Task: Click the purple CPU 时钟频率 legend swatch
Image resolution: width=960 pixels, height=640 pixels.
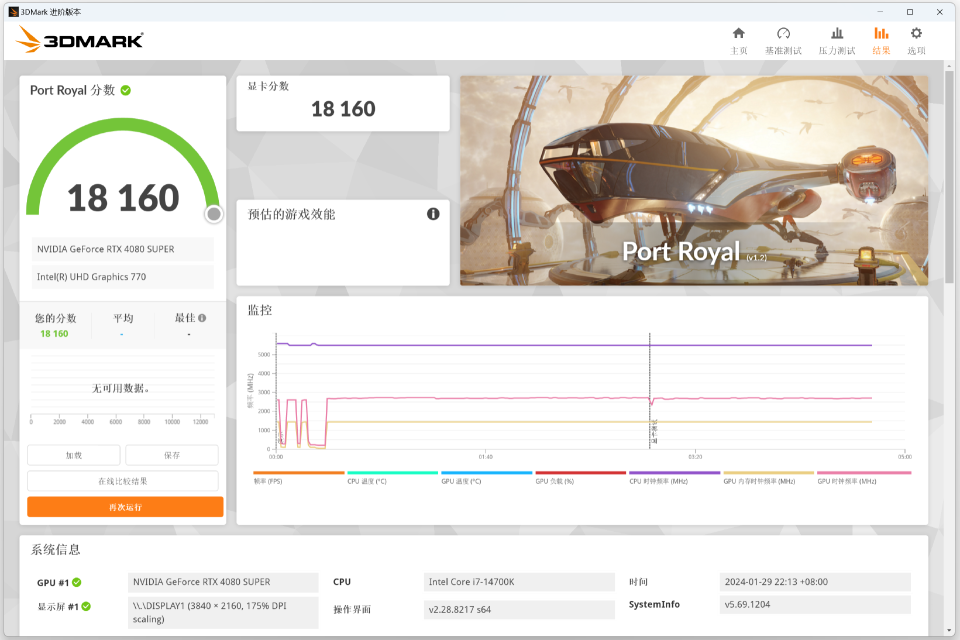Action: tap(674, 473)
